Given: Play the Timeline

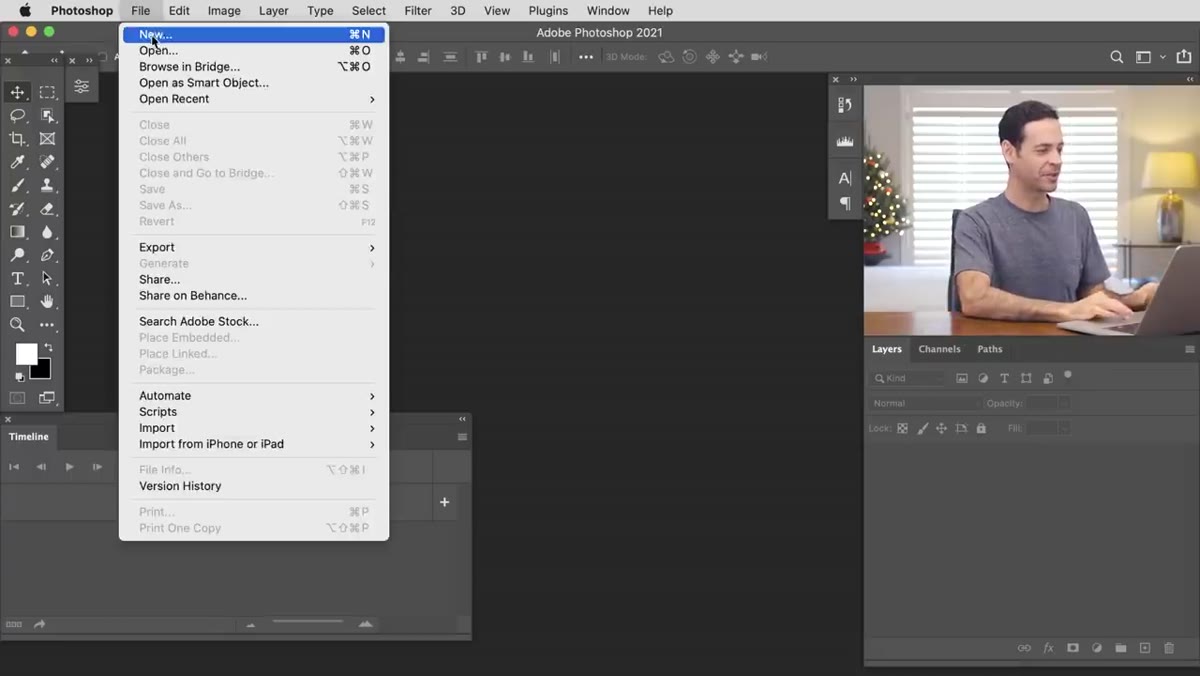Looking at the screenshot, I should [69, 467].
